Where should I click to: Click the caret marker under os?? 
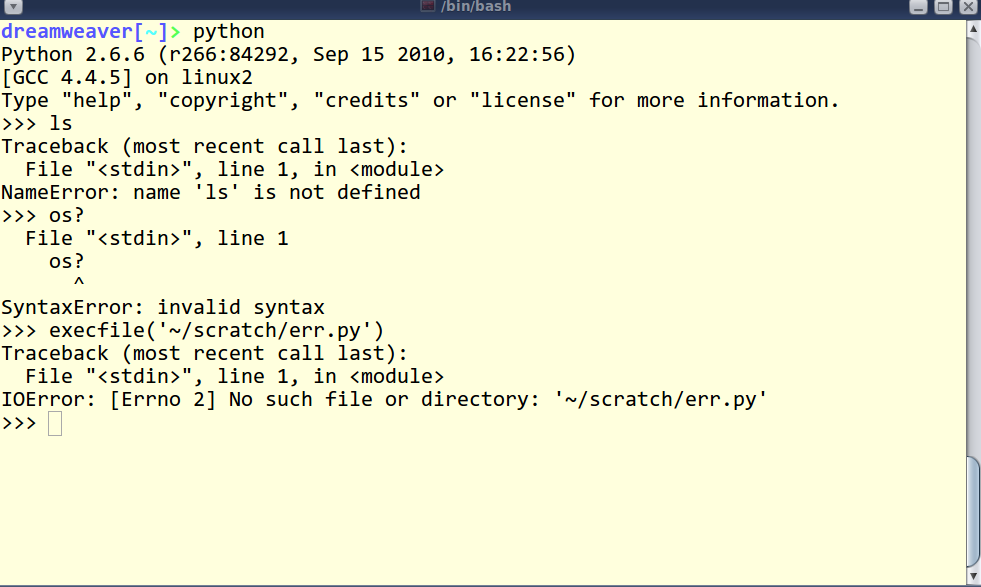(x=79, y=282)
